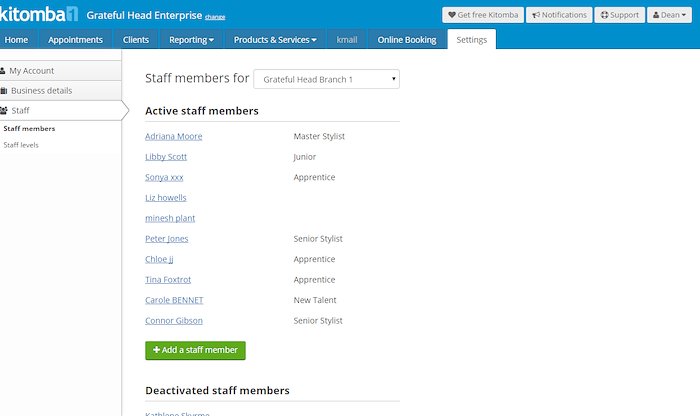Click the lifebuoy Support icon
The height and width of the screenshot is (416, 700).
[604, 16]
